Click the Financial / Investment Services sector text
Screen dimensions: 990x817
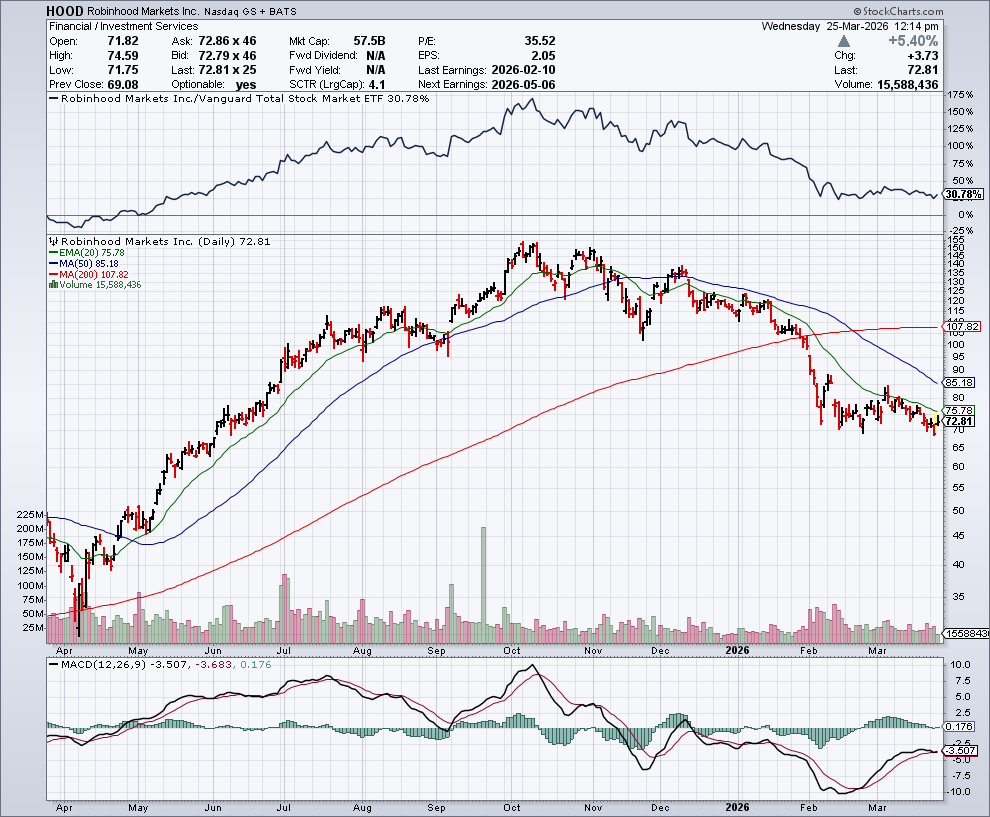click(123, 26)
